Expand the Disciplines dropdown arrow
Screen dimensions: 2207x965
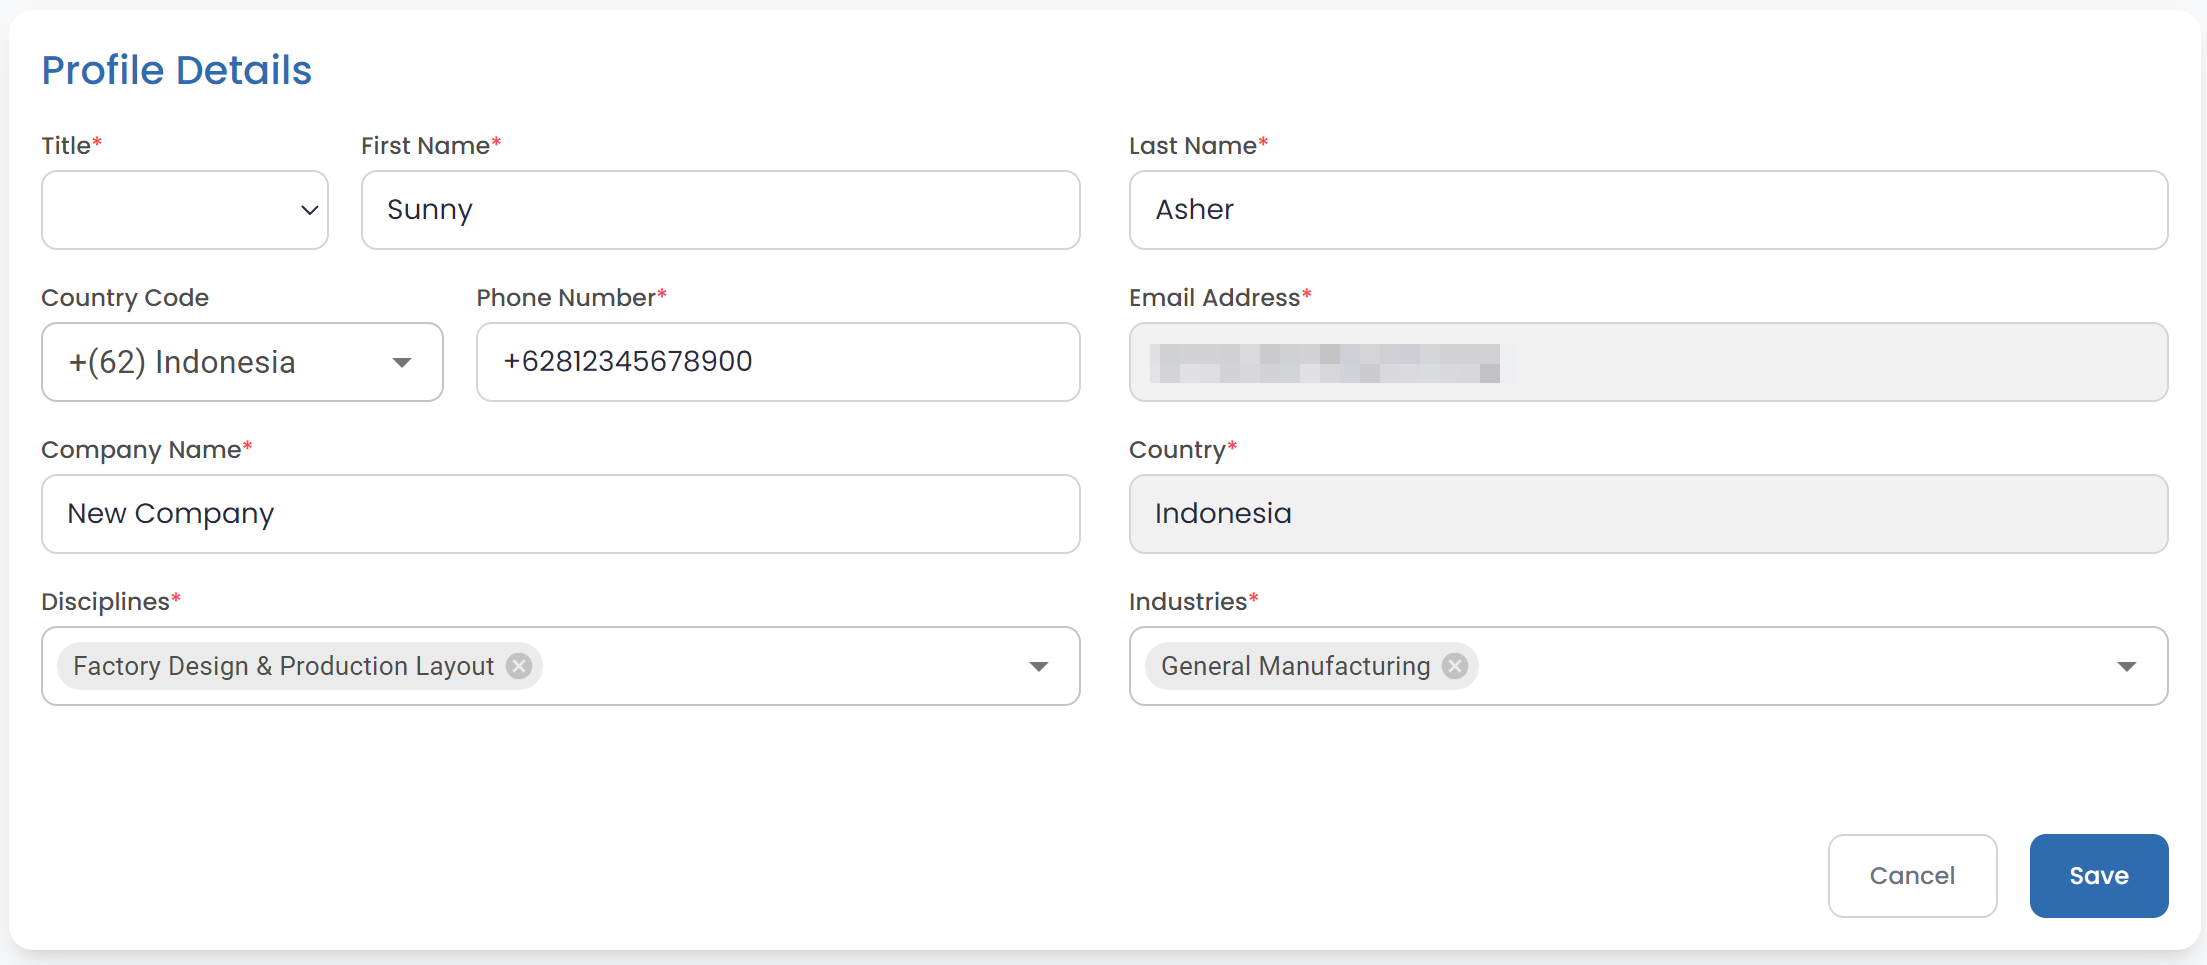tap(1039, 666)
